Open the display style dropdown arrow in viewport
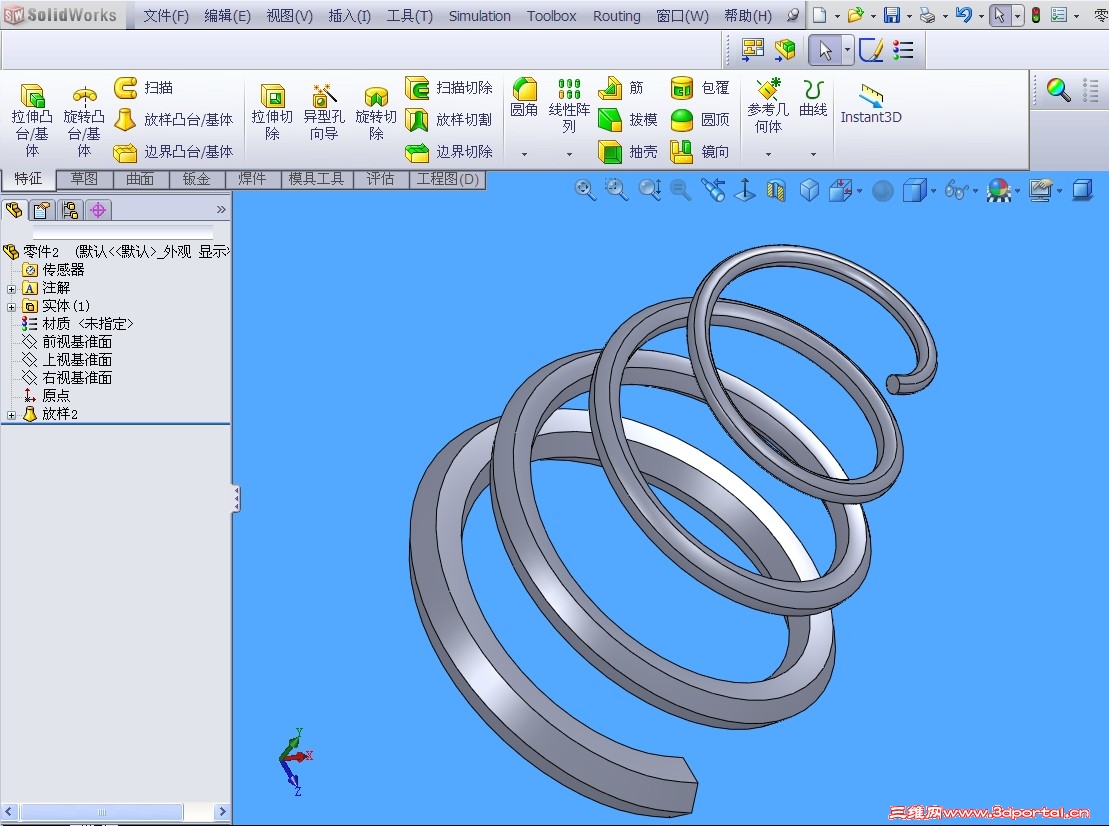Screen dimensions: 1109x826 [934, 191]
